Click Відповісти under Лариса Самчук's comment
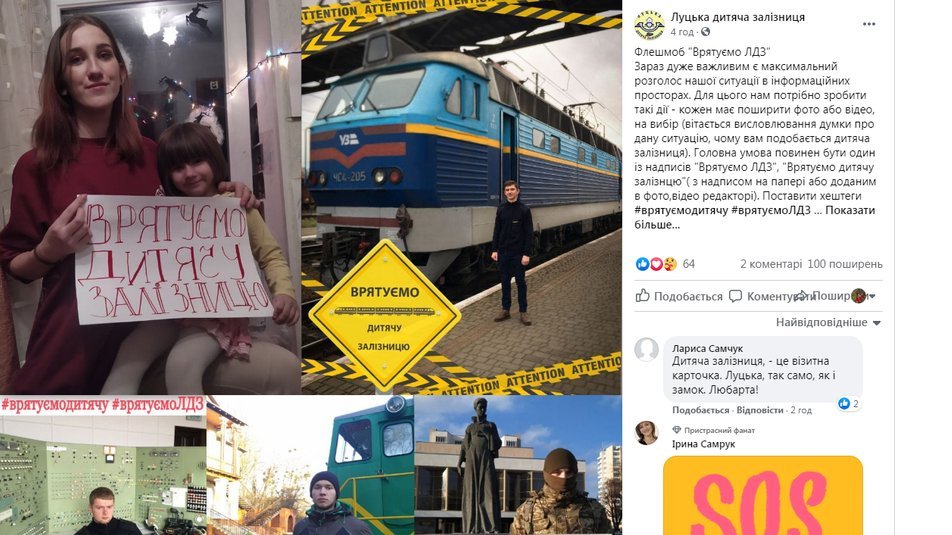This screenshot has width=952, height=535. [760, 410]
